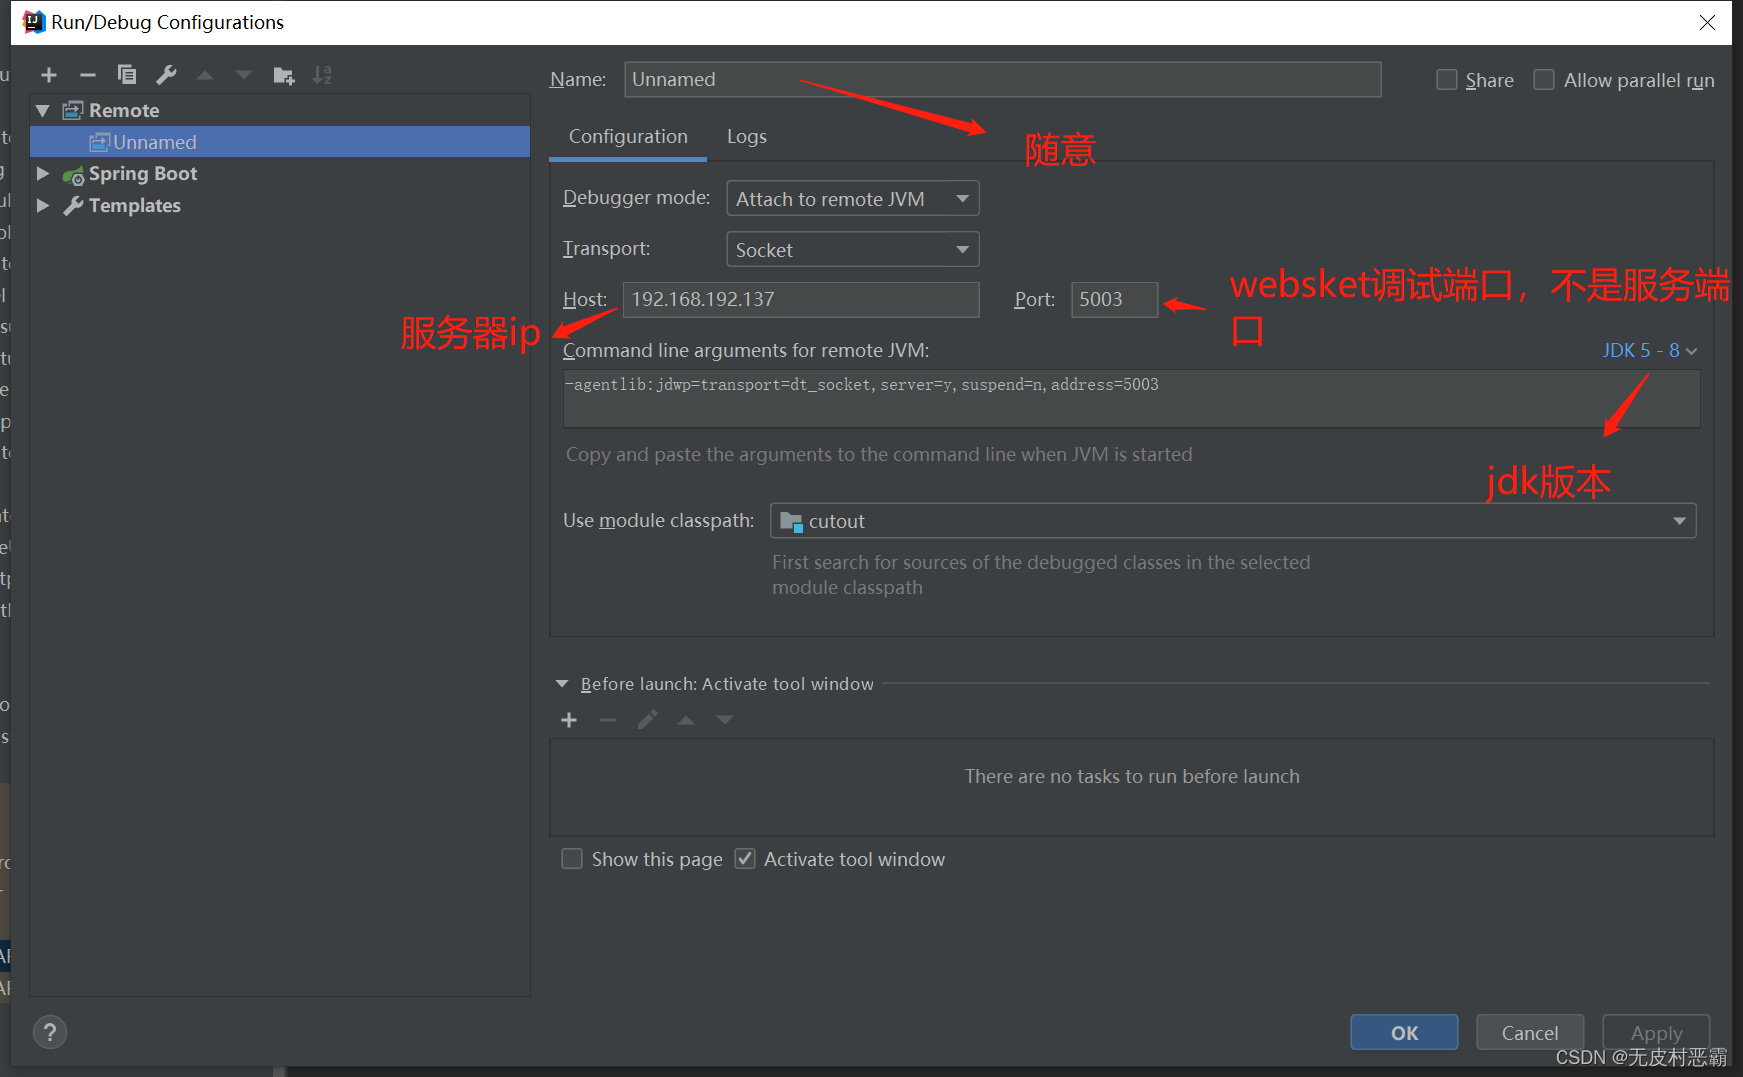Click the IntelliJ icon in title bar
Image resolution: width=1743 pixels, height=1077 pixels.
[x=34, y=22]
